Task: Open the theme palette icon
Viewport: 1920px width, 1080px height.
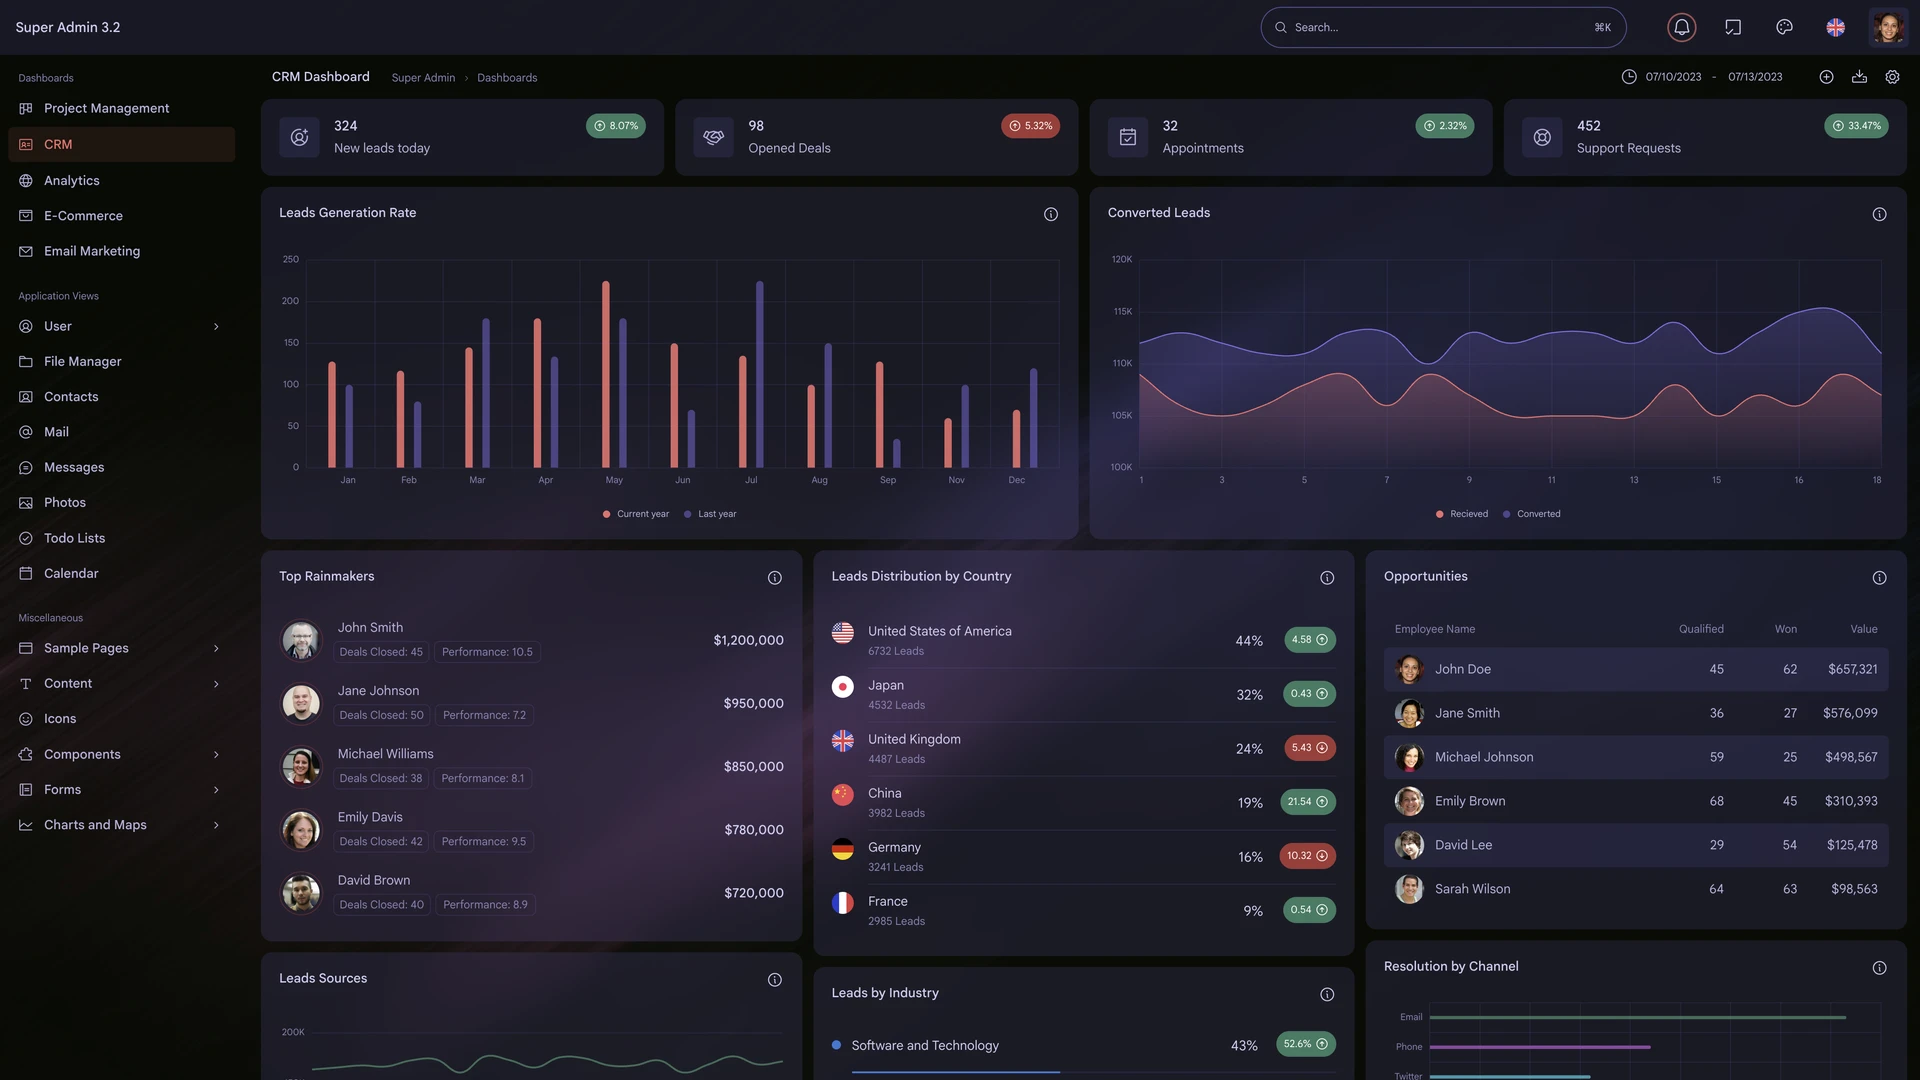Action: coord(1784,27)
